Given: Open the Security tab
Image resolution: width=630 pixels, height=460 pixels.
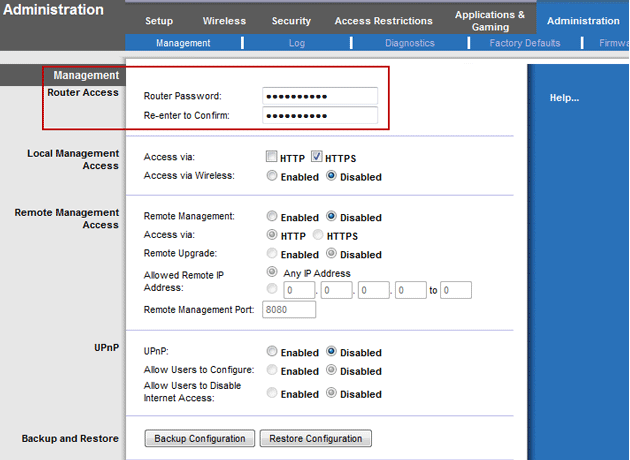Looking at the screenshot, I should pos(291,21).
